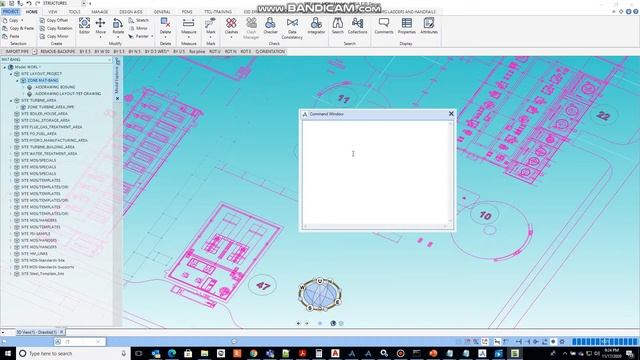The height and width of the screenshot is (360, 640).
Task: Click the Stretch tool
Action: [138, 20]
